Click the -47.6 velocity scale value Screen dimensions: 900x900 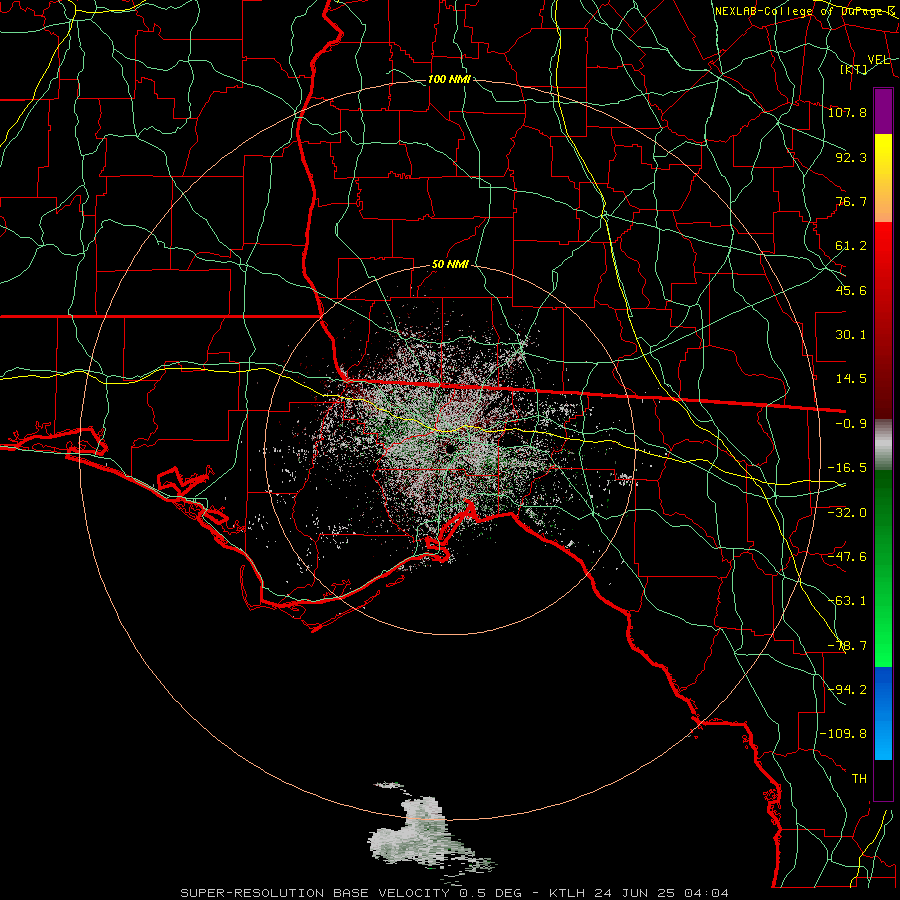pos(847,557)
